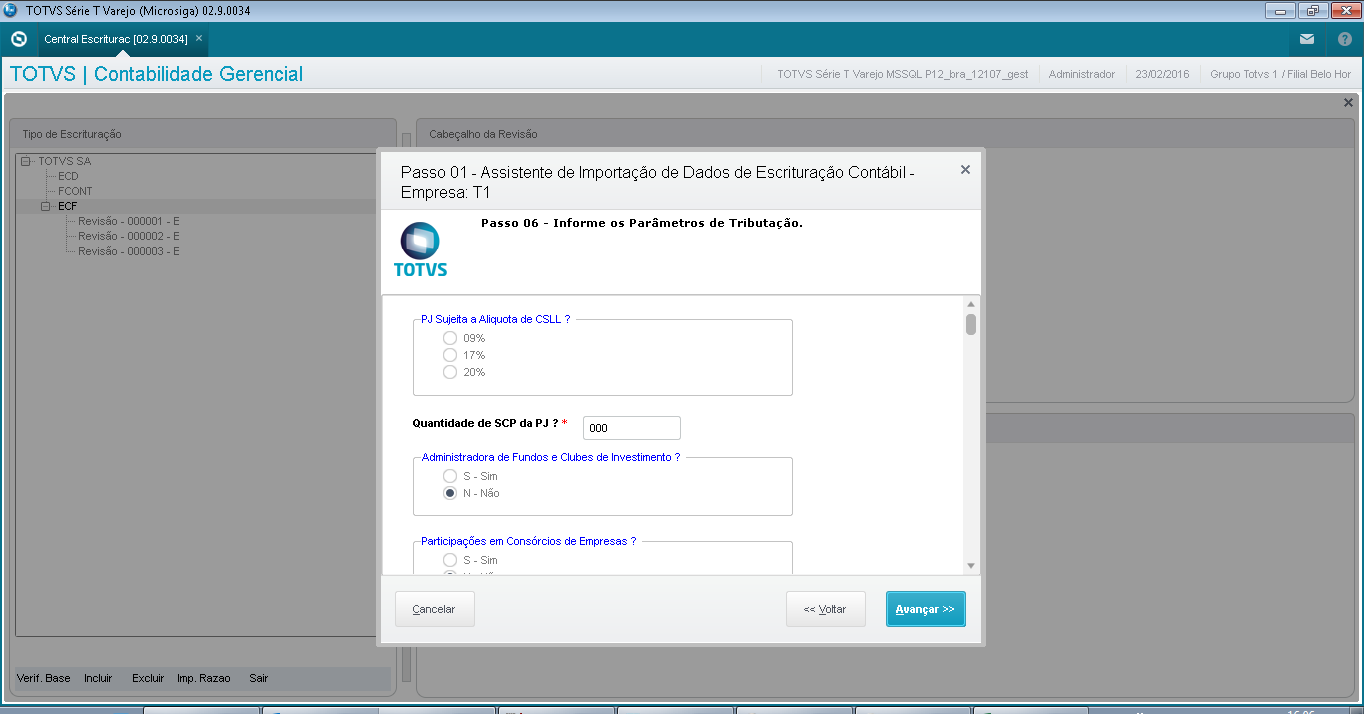Screen dimensions: 1364x714
Task: Click the dialog vertical scrollbar thumb
Action: [971, 324]
